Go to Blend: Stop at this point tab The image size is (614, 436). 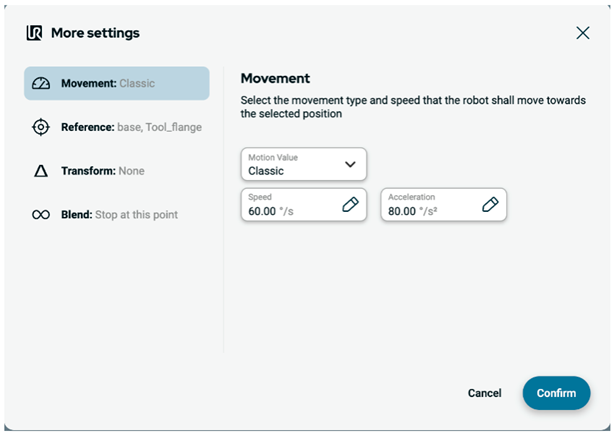pyautogui.click(x=119, y=214)
